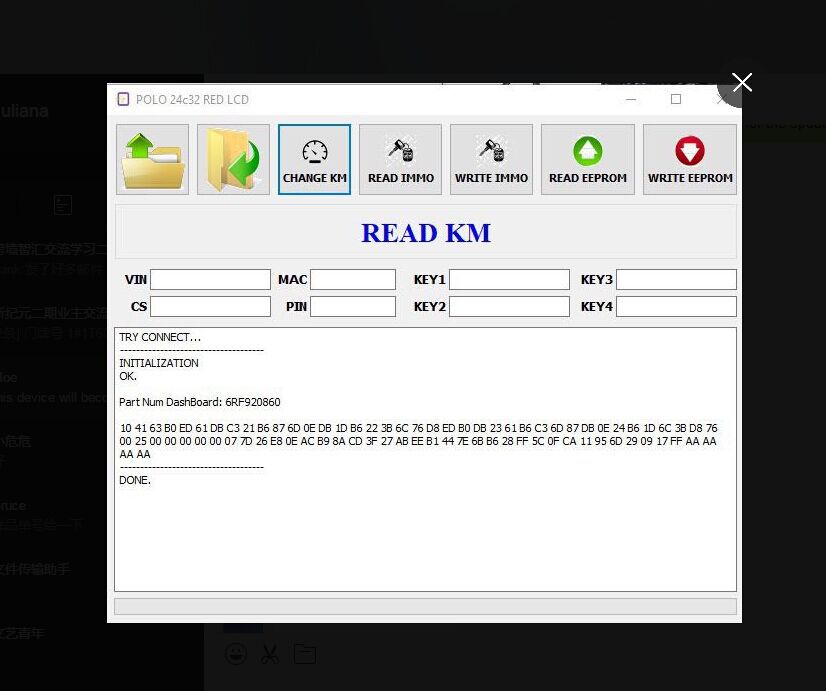This screenshot has width=826, height=691.
Task: Click the PIN entry field
Action: pos(352,307)
